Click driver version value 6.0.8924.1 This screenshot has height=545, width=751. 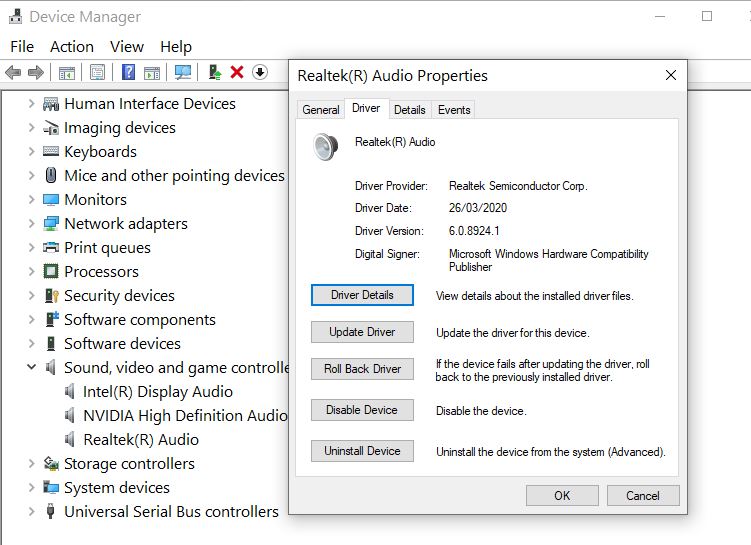(x=474, y=231)
